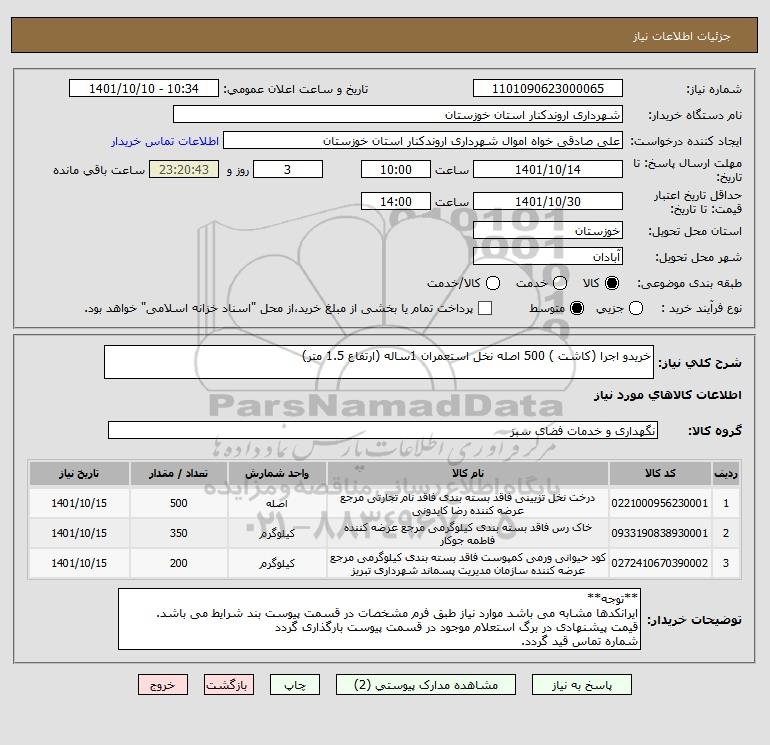Click the delivery province field خوزستان
The width and height of the screenshot is (770, 745).
tap(548, 231)
